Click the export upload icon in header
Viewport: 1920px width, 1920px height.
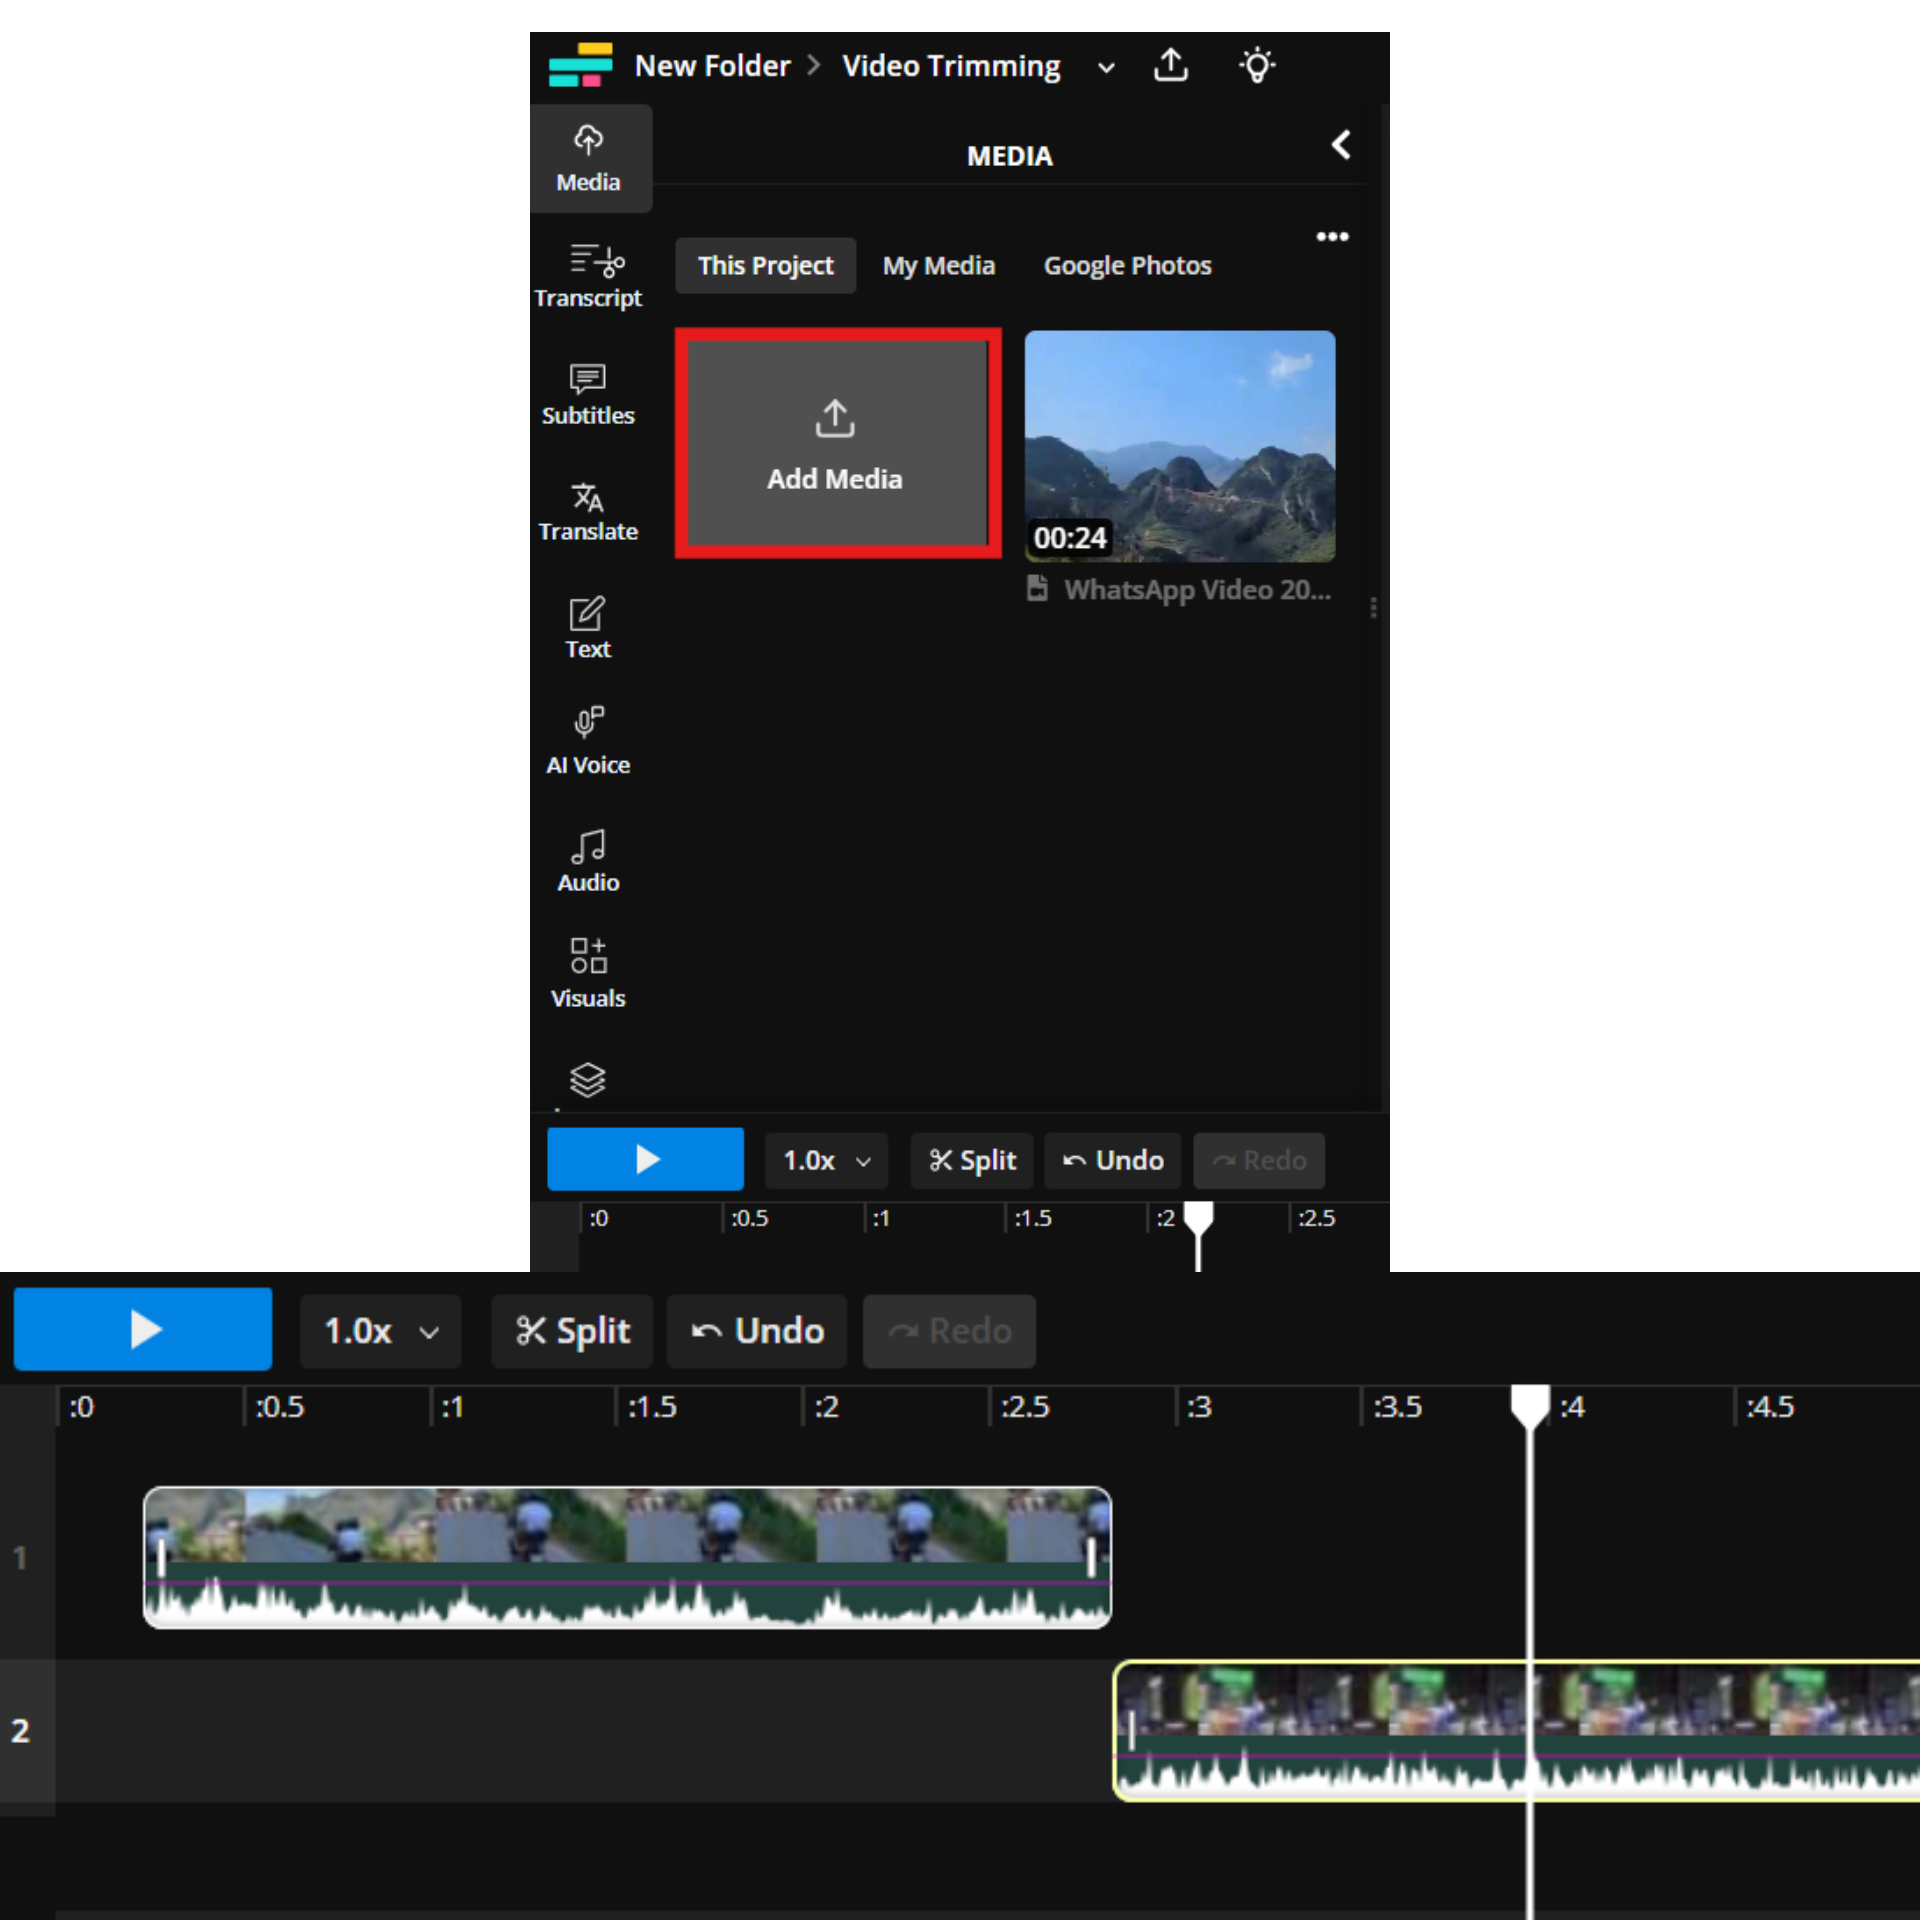(1171, 66)
